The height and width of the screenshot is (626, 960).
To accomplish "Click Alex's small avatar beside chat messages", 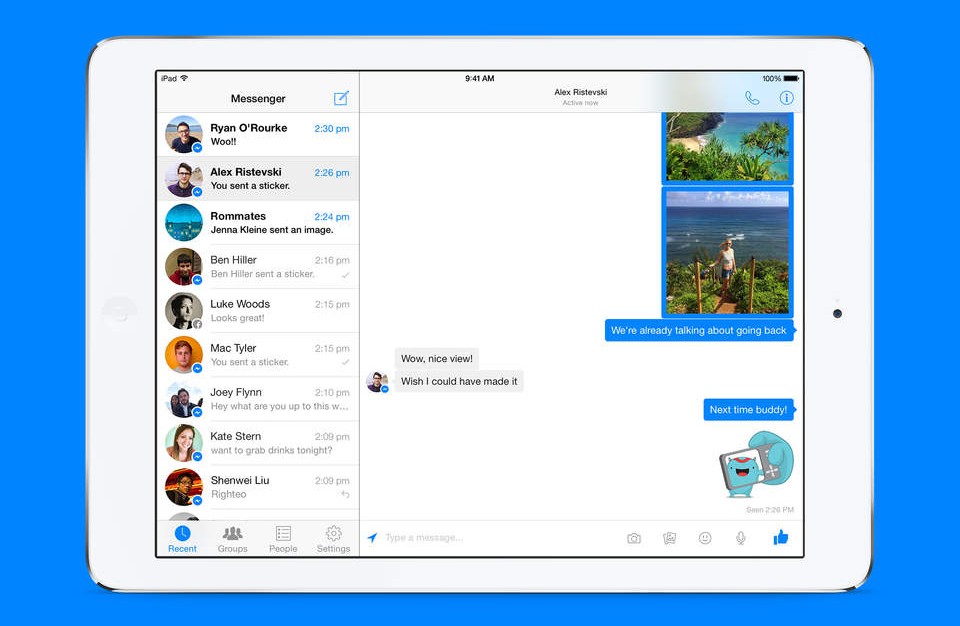I will [x=377, y=382].
